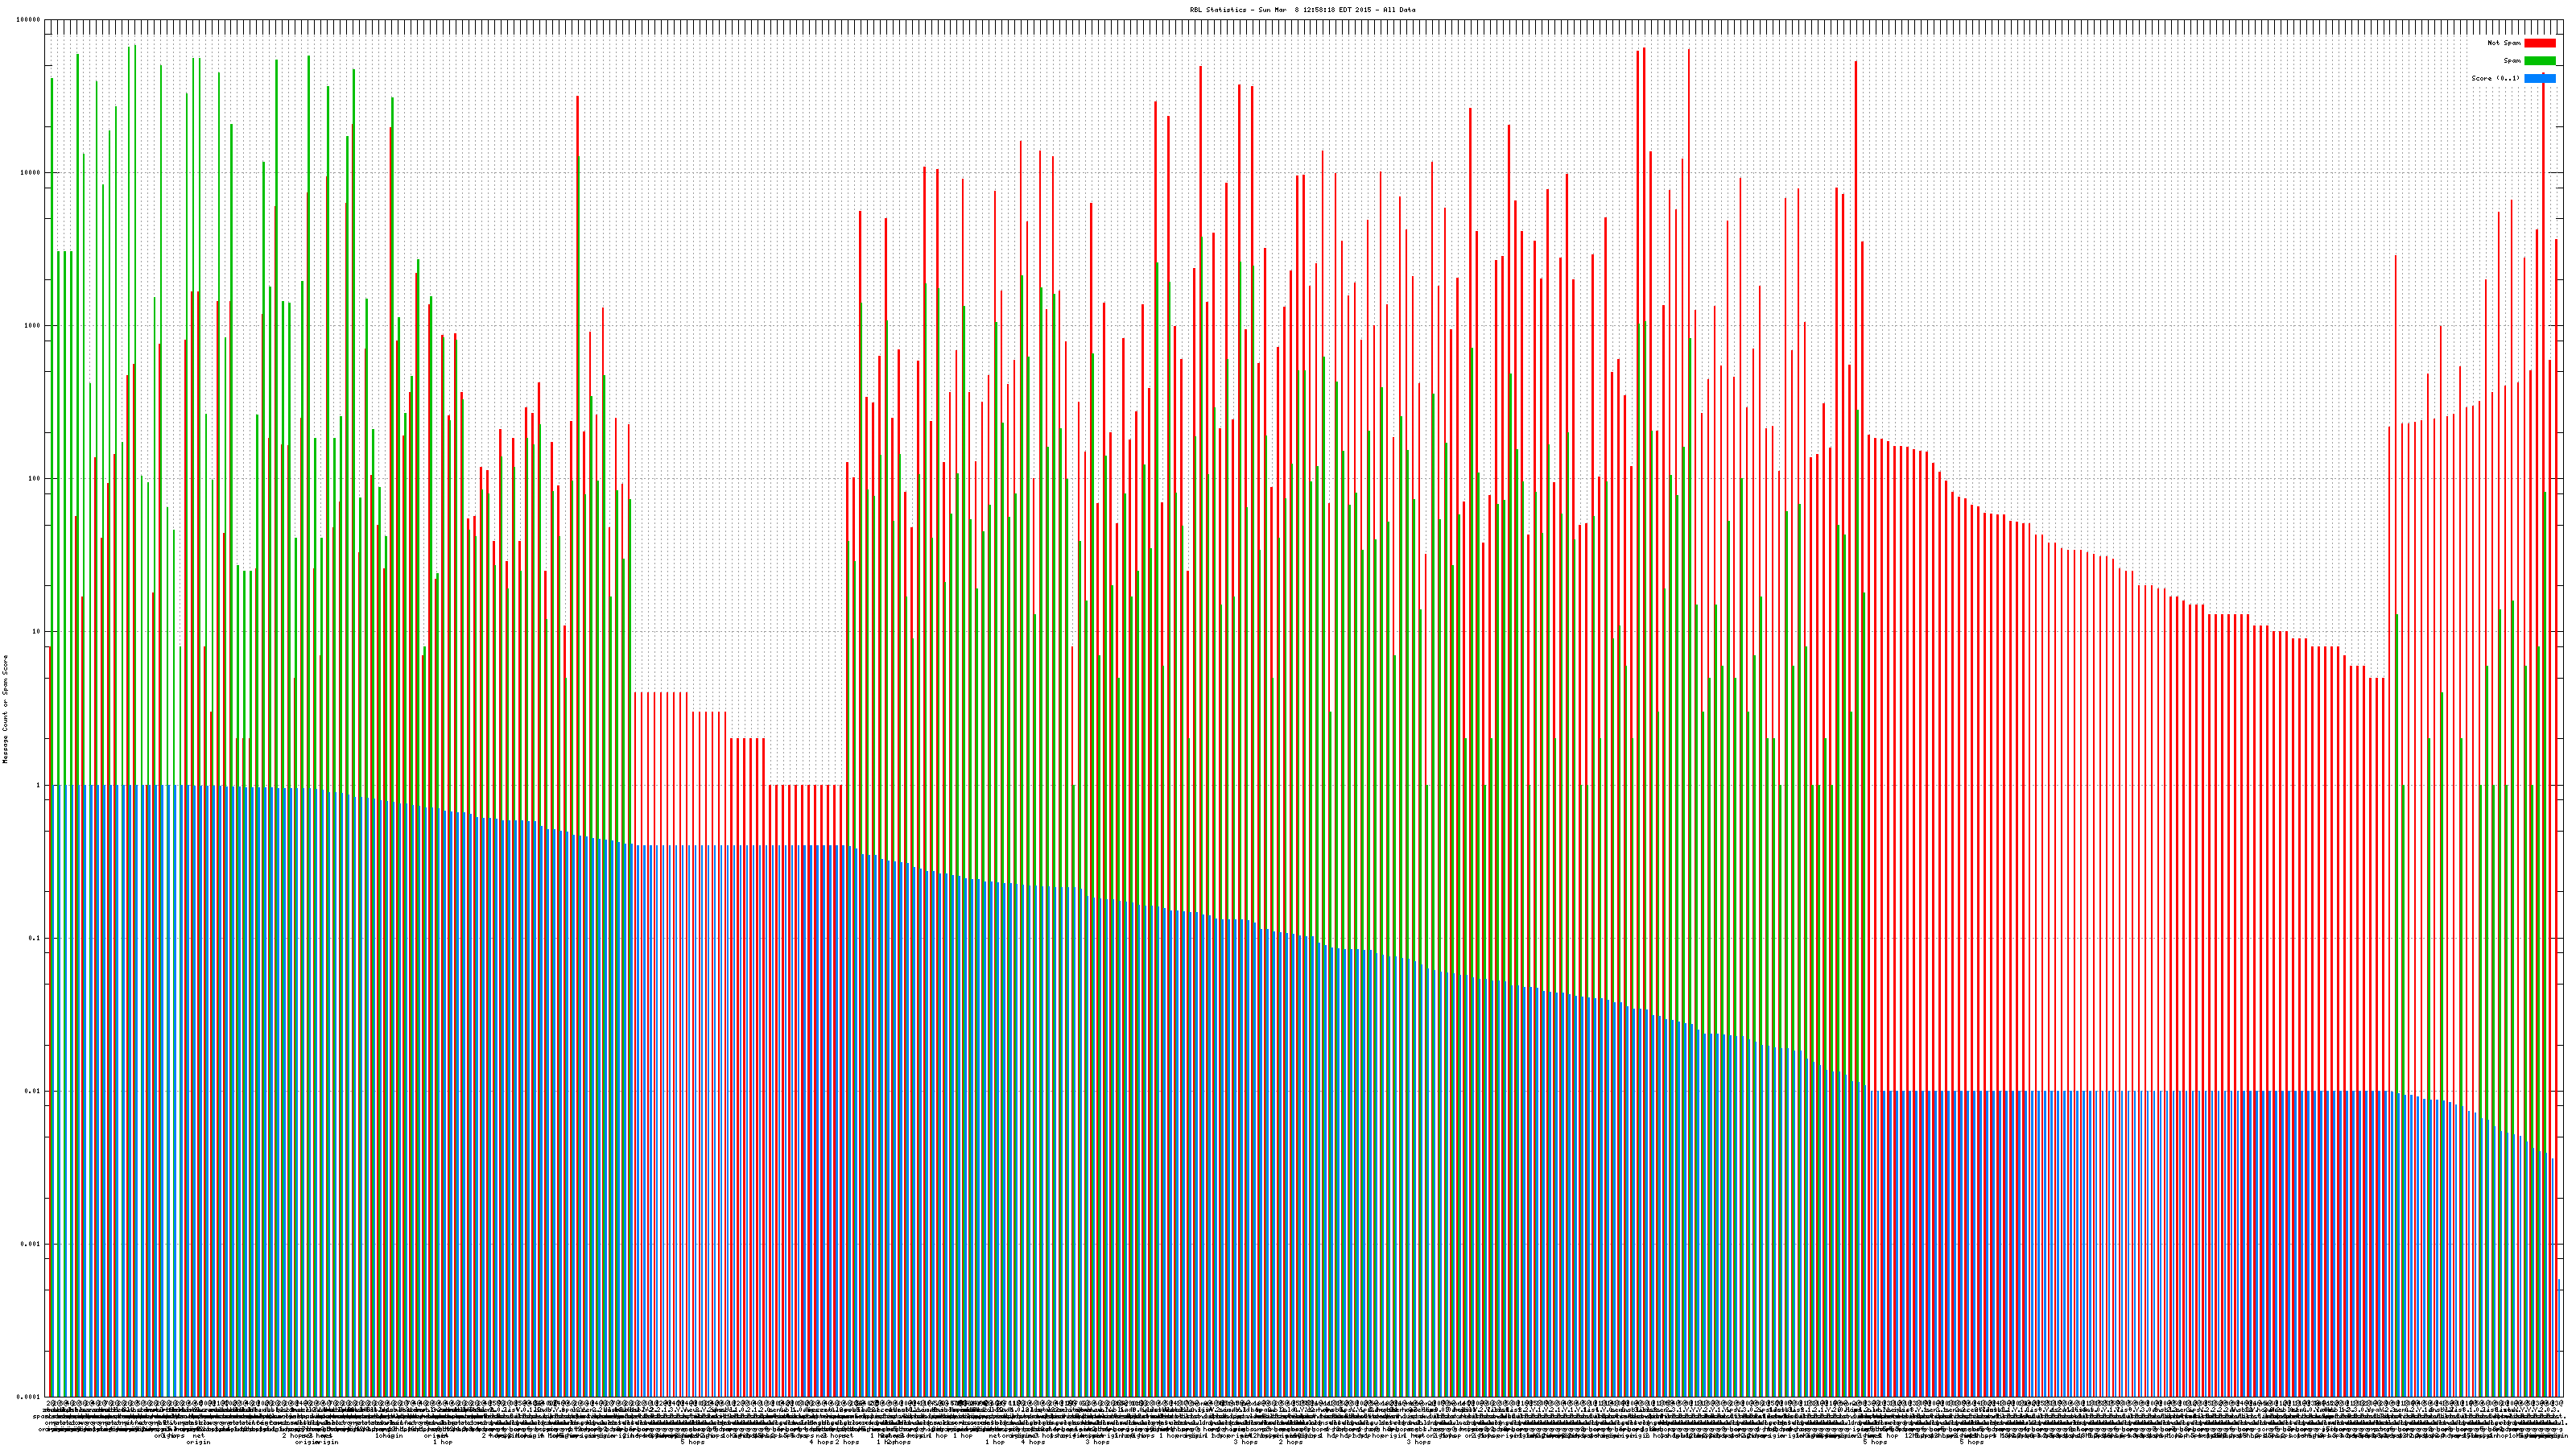2576x1449 pixels.
Task: Click the 100 y-axis tick label
Action: click(x=35, y=479)
